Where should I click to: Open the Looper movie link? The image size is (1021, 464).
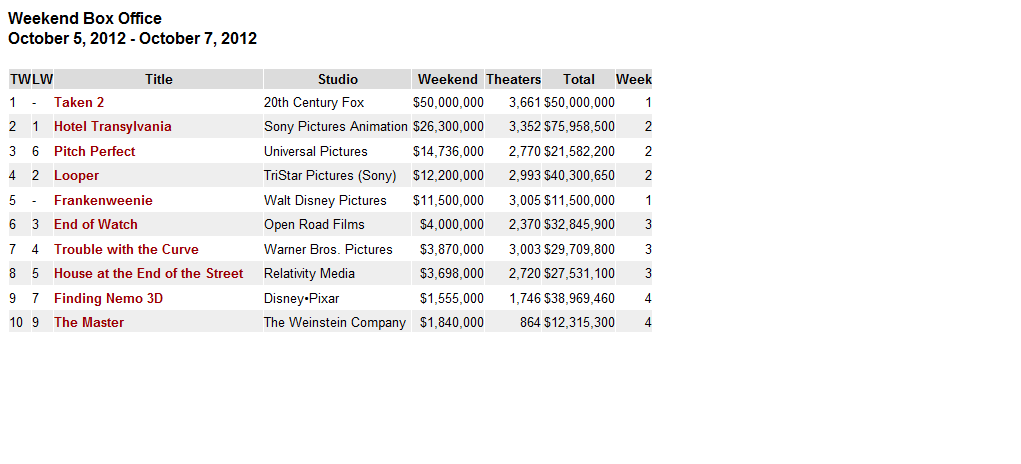[76, 176]
